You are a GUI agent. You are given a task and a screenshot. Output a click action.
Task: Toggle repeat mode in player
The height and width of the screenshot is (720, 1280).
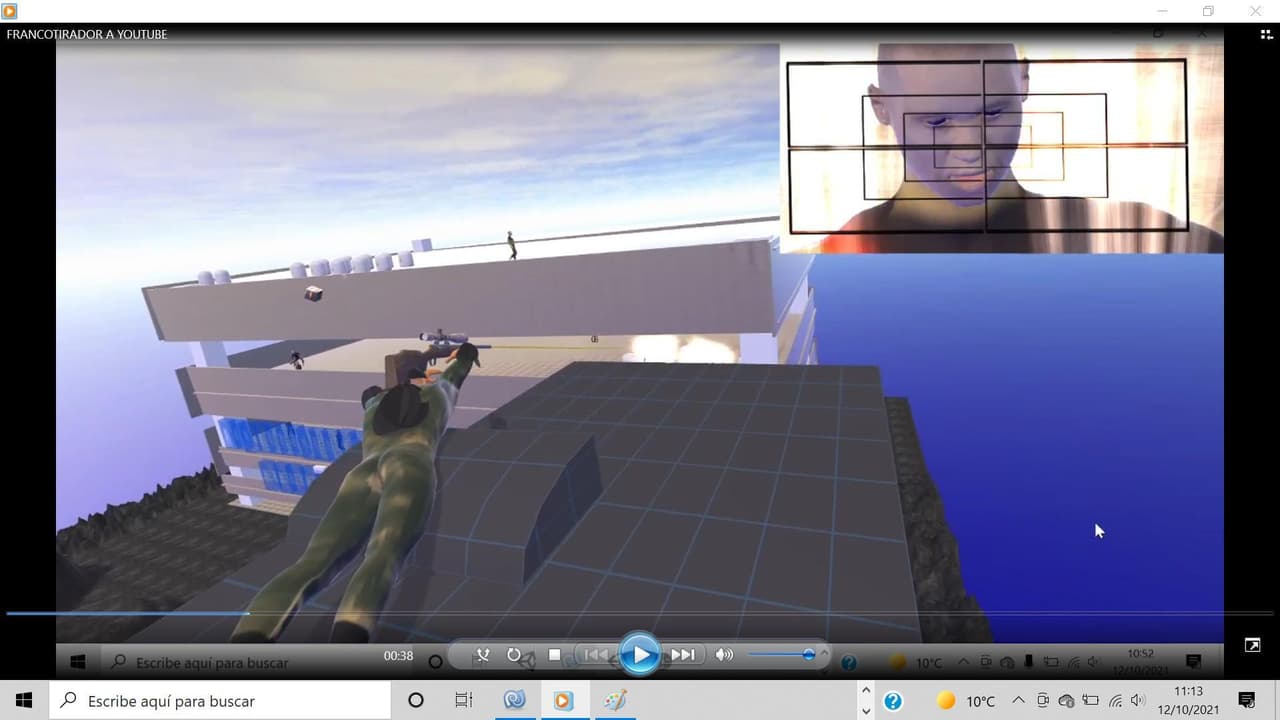[514, 655]
